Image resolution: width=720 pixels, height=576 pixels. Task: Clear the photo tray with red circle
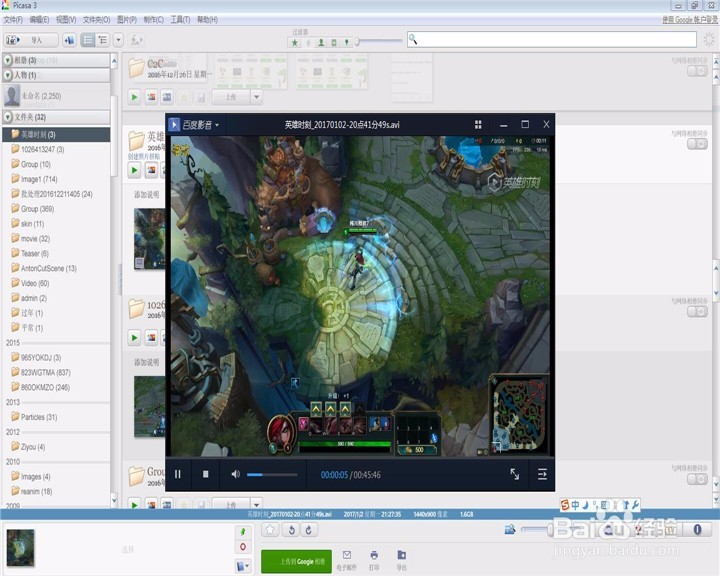coord(243,547)
